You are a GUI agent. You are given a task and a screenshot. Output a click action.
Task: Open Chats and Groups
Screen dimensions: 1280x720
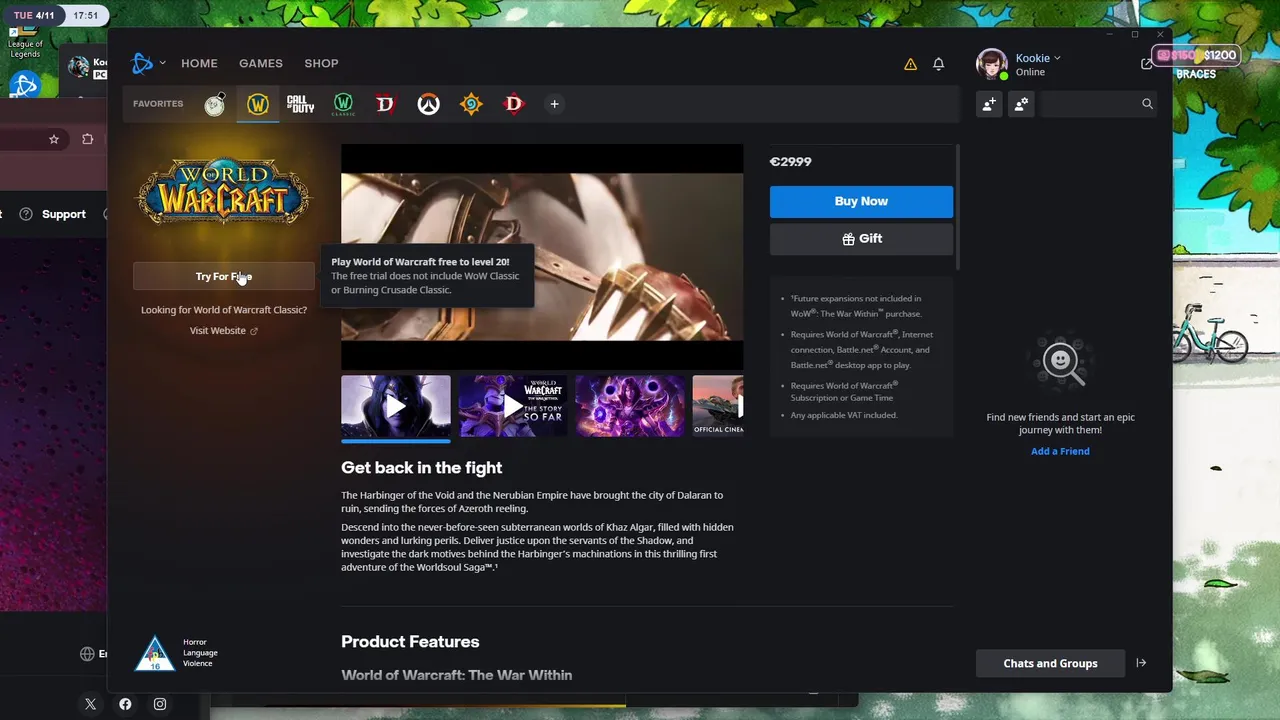click(1050, 663)
